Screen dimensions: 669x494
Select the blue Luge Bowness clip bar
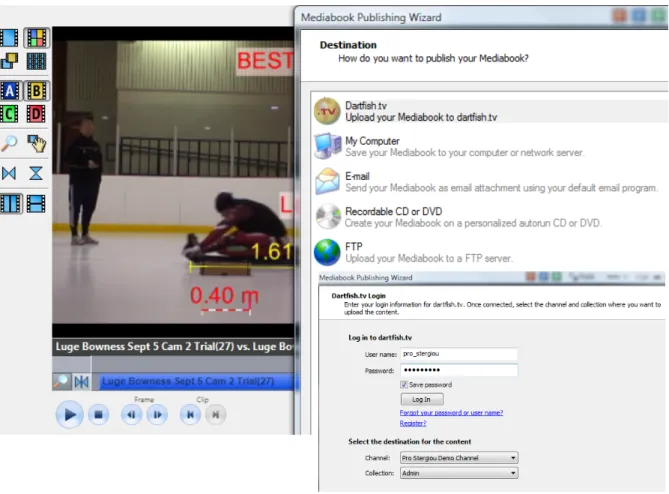198,381
